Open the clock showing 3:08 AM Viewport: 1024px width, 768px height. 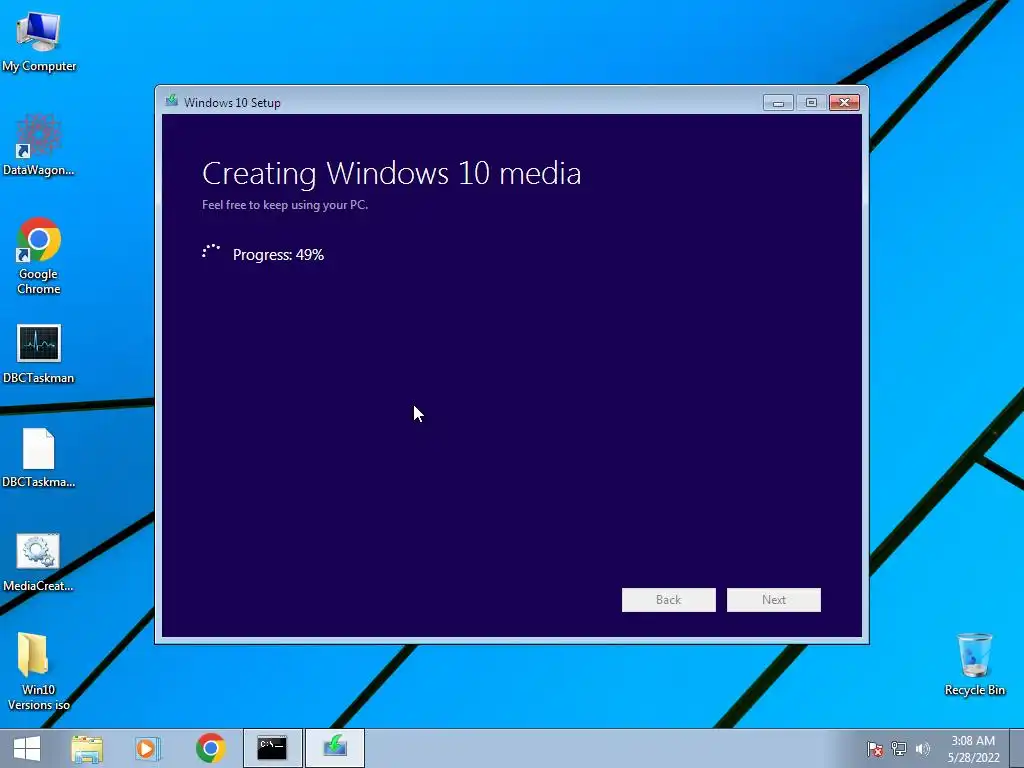point(973,749)
